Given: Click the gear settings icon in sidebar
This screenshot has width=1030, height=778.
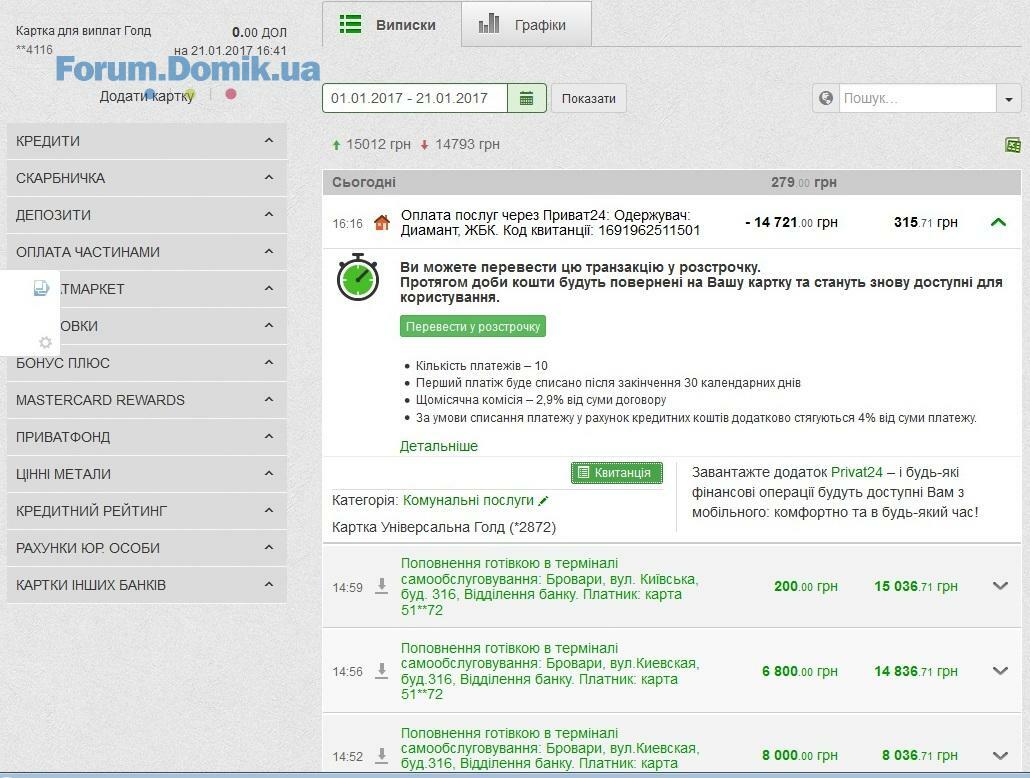Looking at the screenshot, I should tap(44, 342).
